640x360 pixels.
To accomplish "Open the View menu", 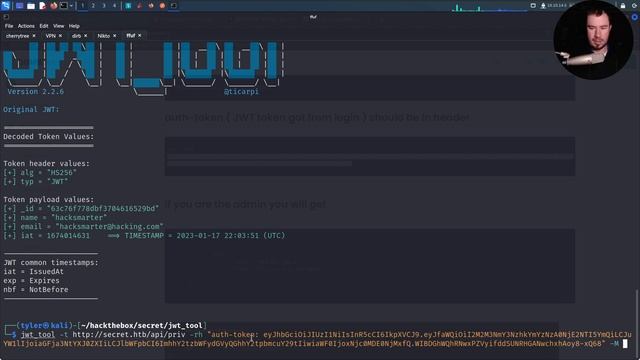I will pos(58,26).
